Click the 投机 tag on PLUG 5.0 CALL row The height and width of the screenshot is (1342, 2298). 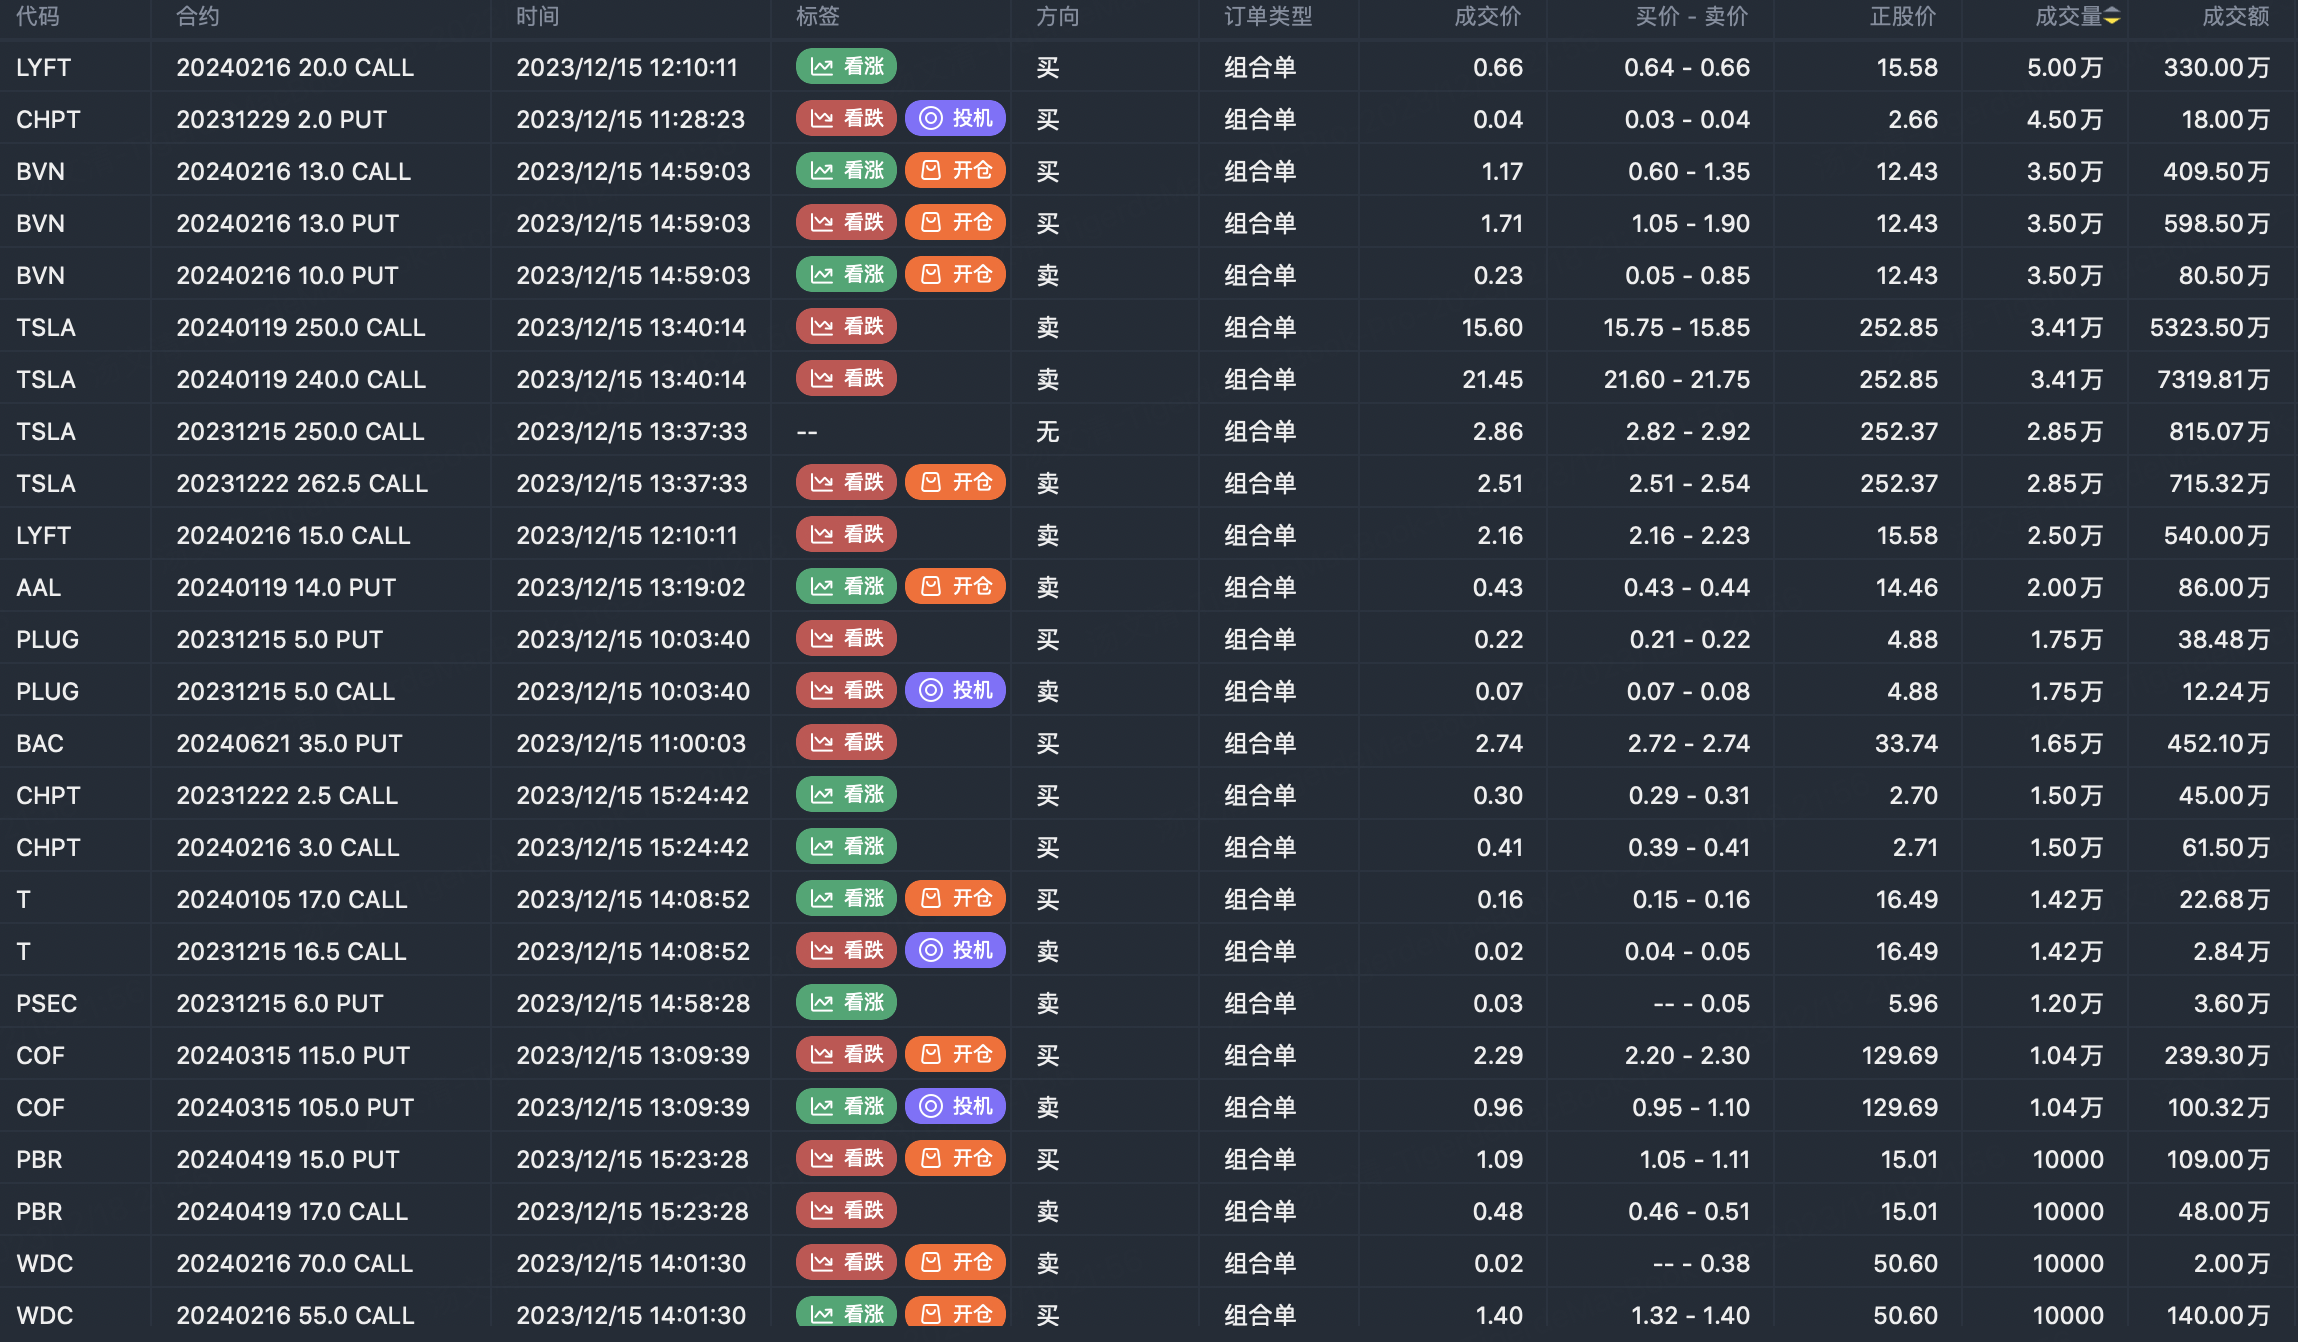[x=955, y=691]
